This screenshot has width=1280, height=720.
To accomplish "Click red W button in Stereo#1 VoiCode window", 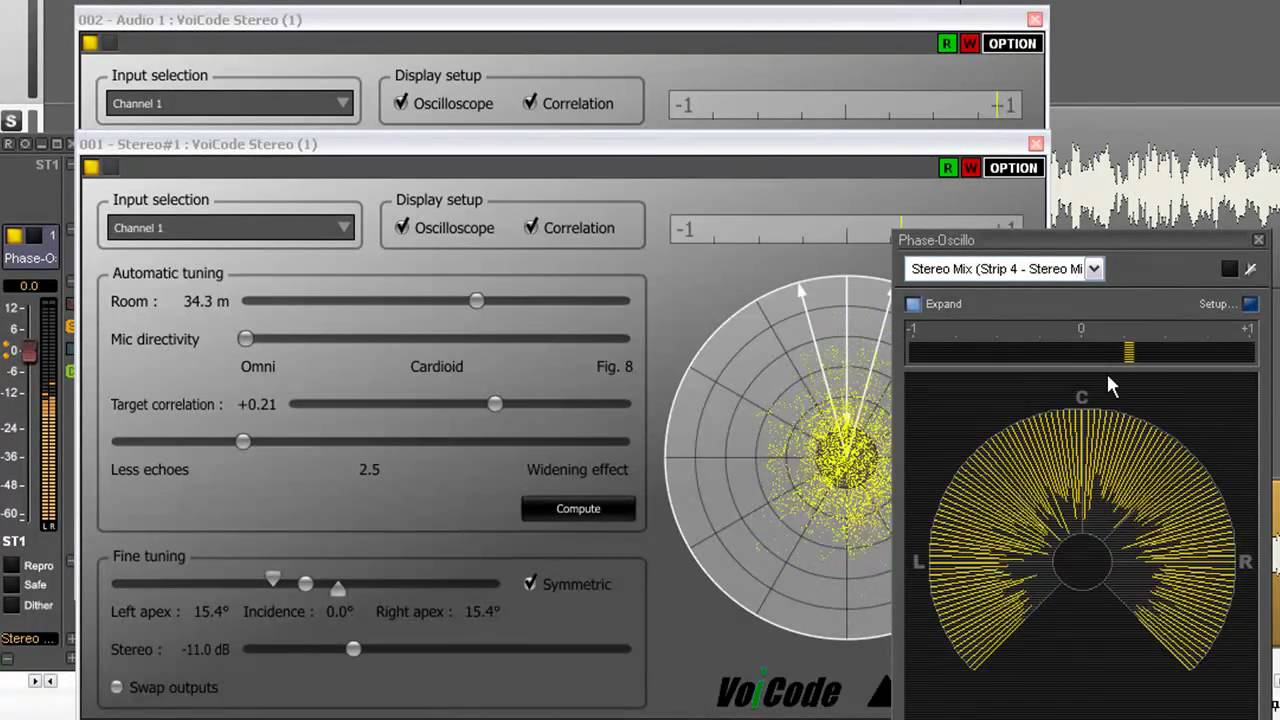I will point(970,168).
